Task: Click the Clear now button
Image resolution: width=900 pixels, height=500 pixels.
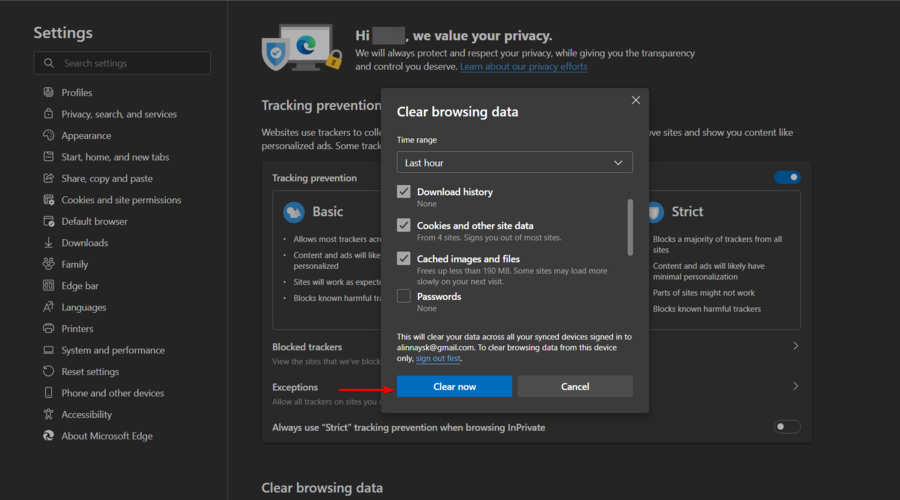Action: [455, 386]
